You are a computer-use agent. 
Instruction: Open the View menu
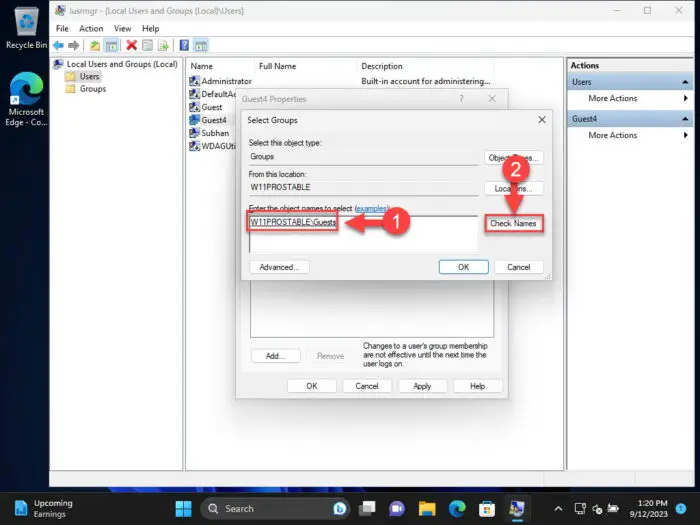[x=122, y=29]
